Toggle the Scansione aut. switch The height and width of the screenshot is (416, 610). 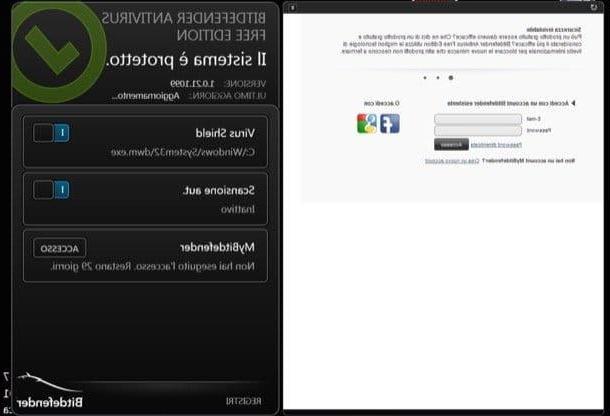51,190
